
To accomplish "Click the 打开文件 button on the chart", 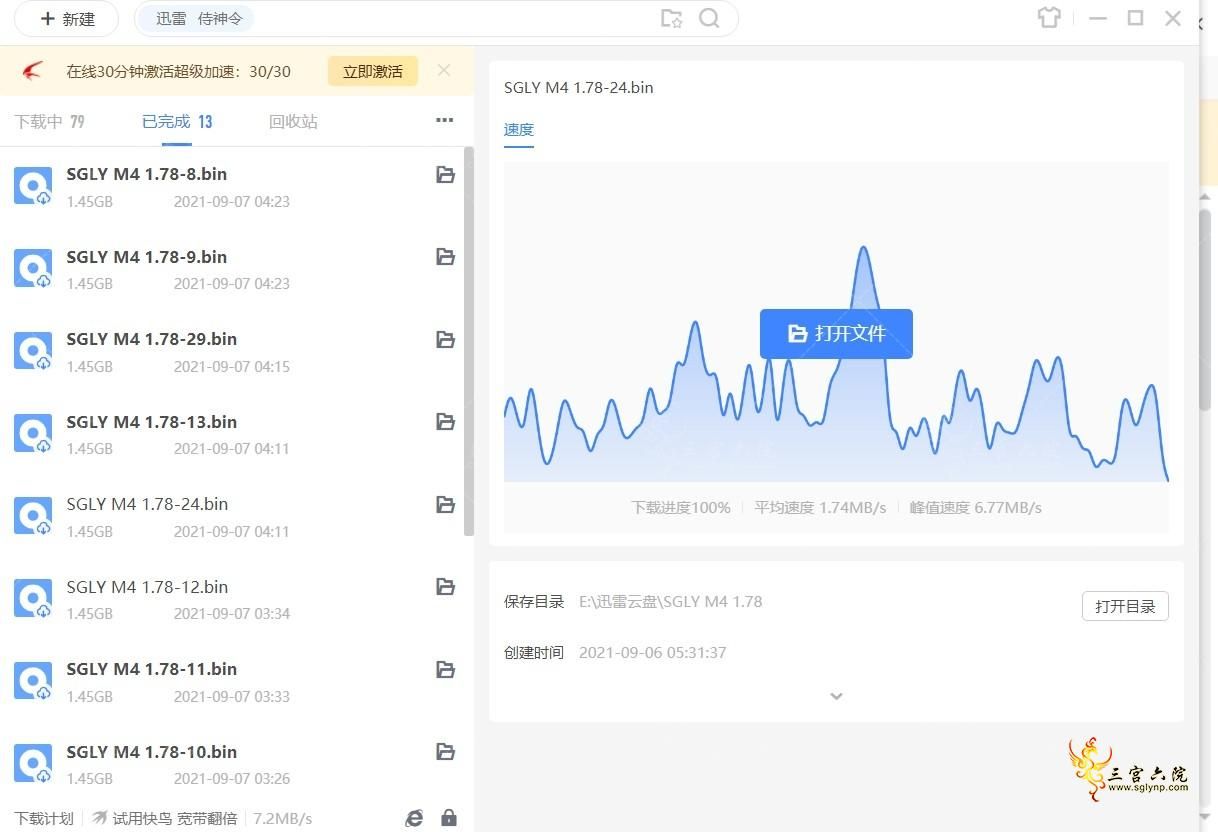I will click(836, 334).
